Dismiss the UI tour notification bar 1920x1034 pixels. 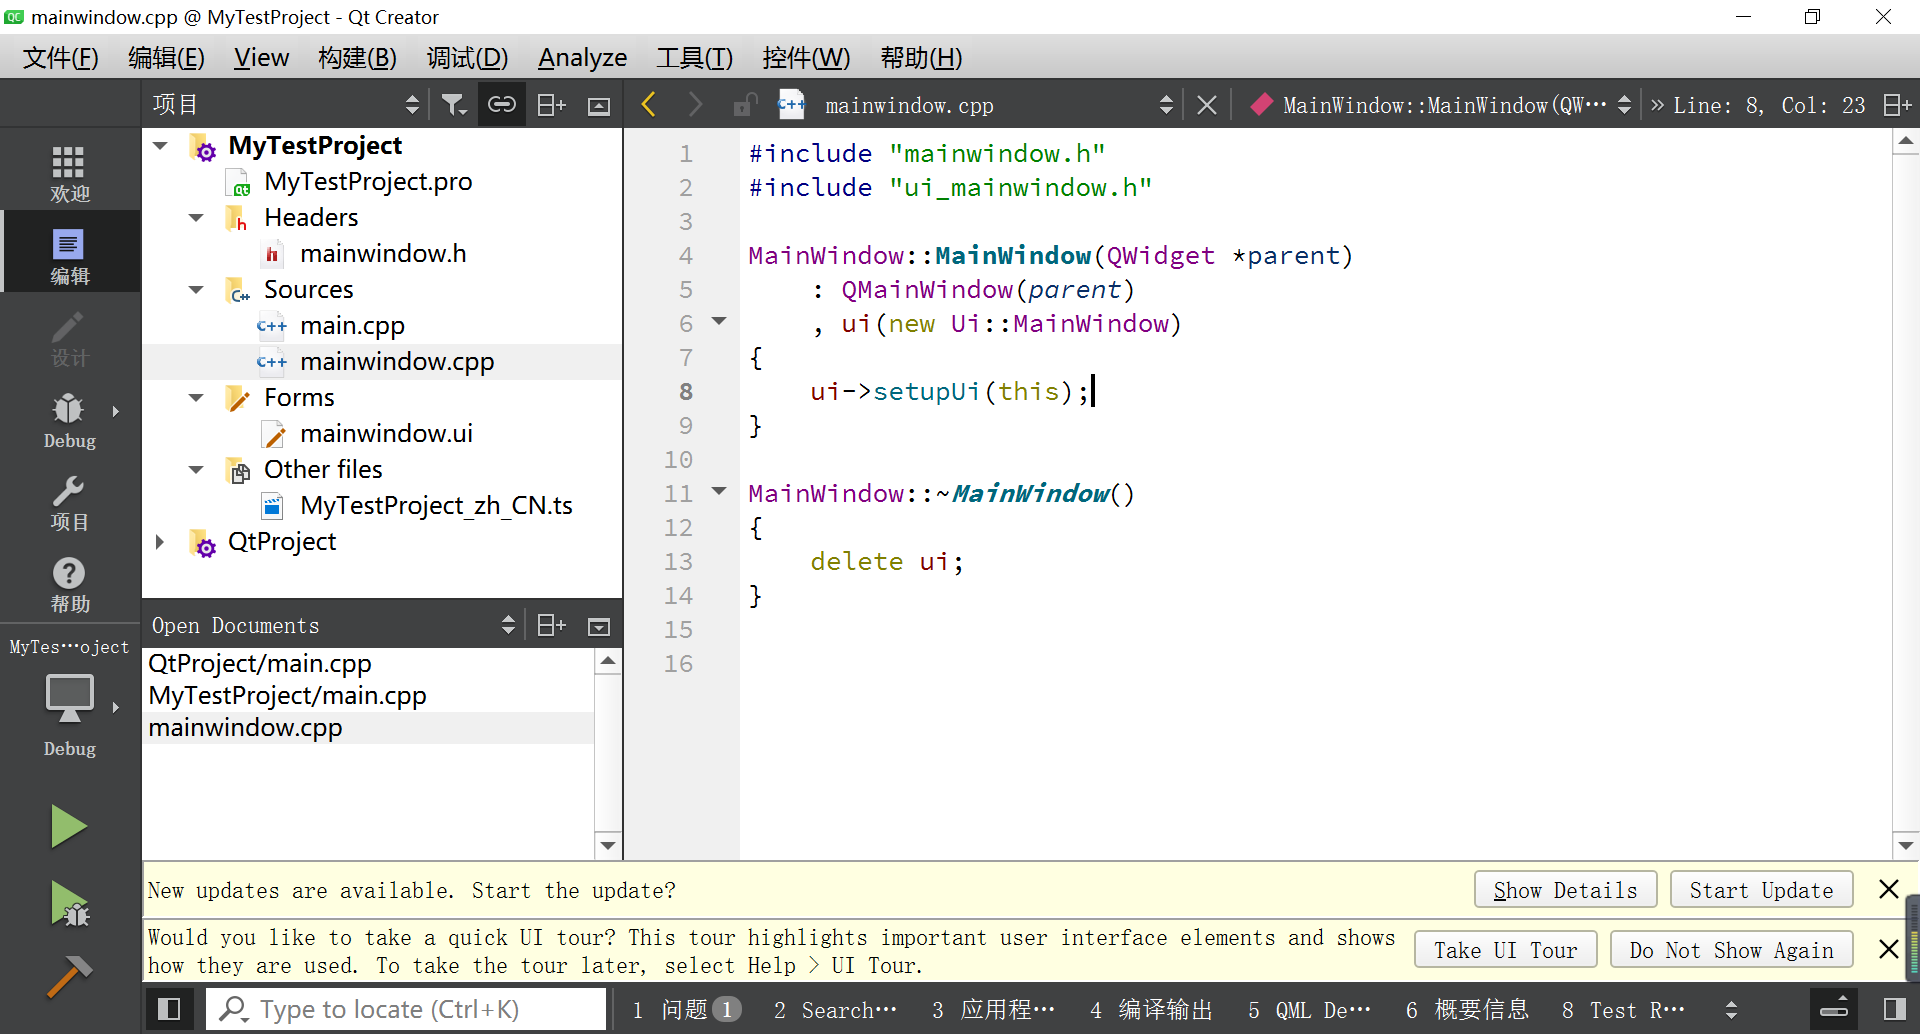1888,949
